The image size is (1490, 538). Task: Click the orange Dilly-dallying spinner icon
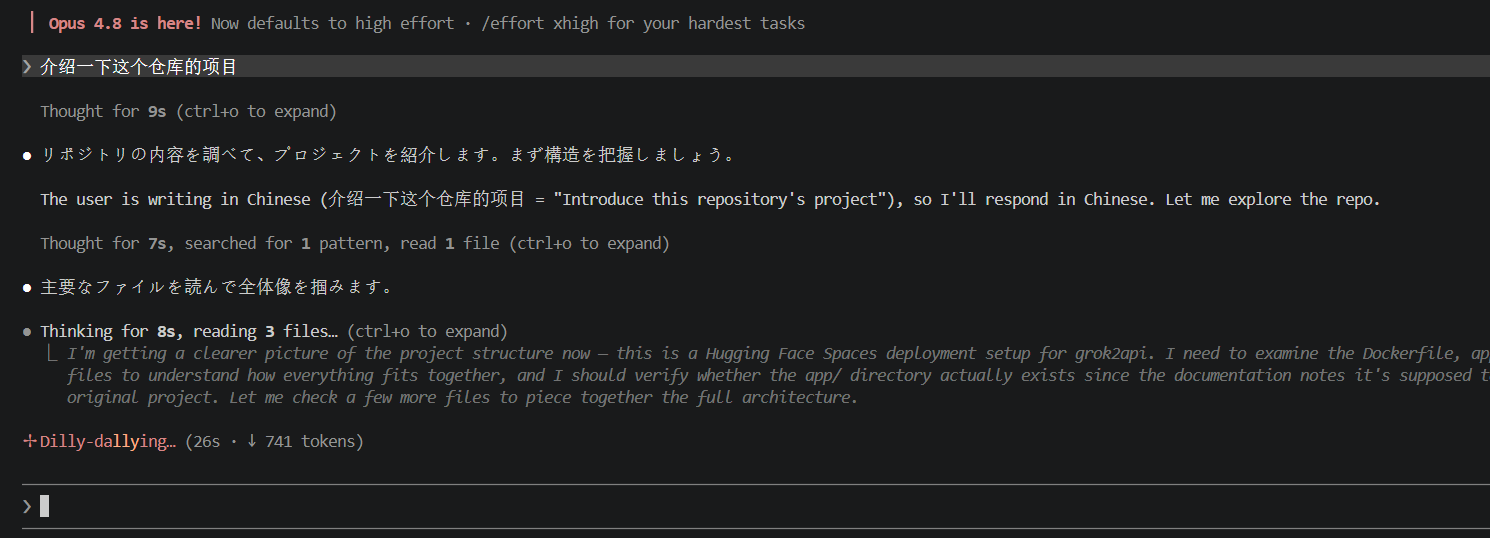click(29, 441)
